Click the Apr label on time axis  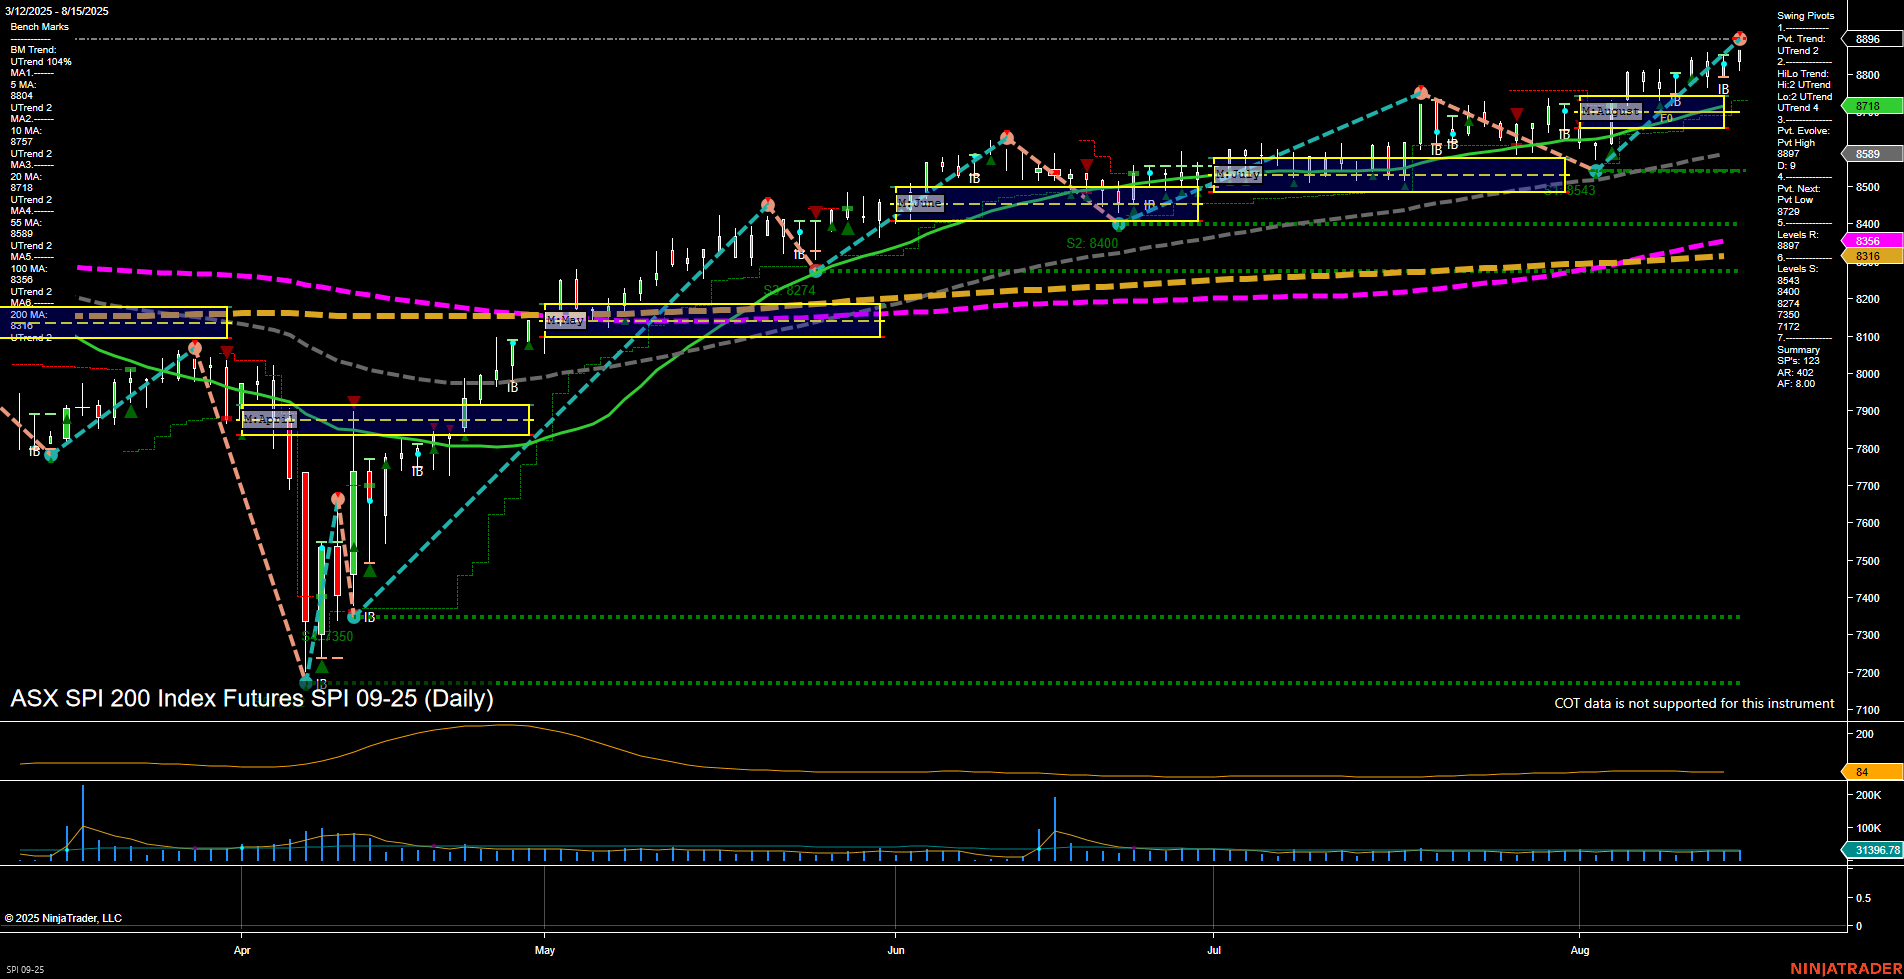point(242,950)
